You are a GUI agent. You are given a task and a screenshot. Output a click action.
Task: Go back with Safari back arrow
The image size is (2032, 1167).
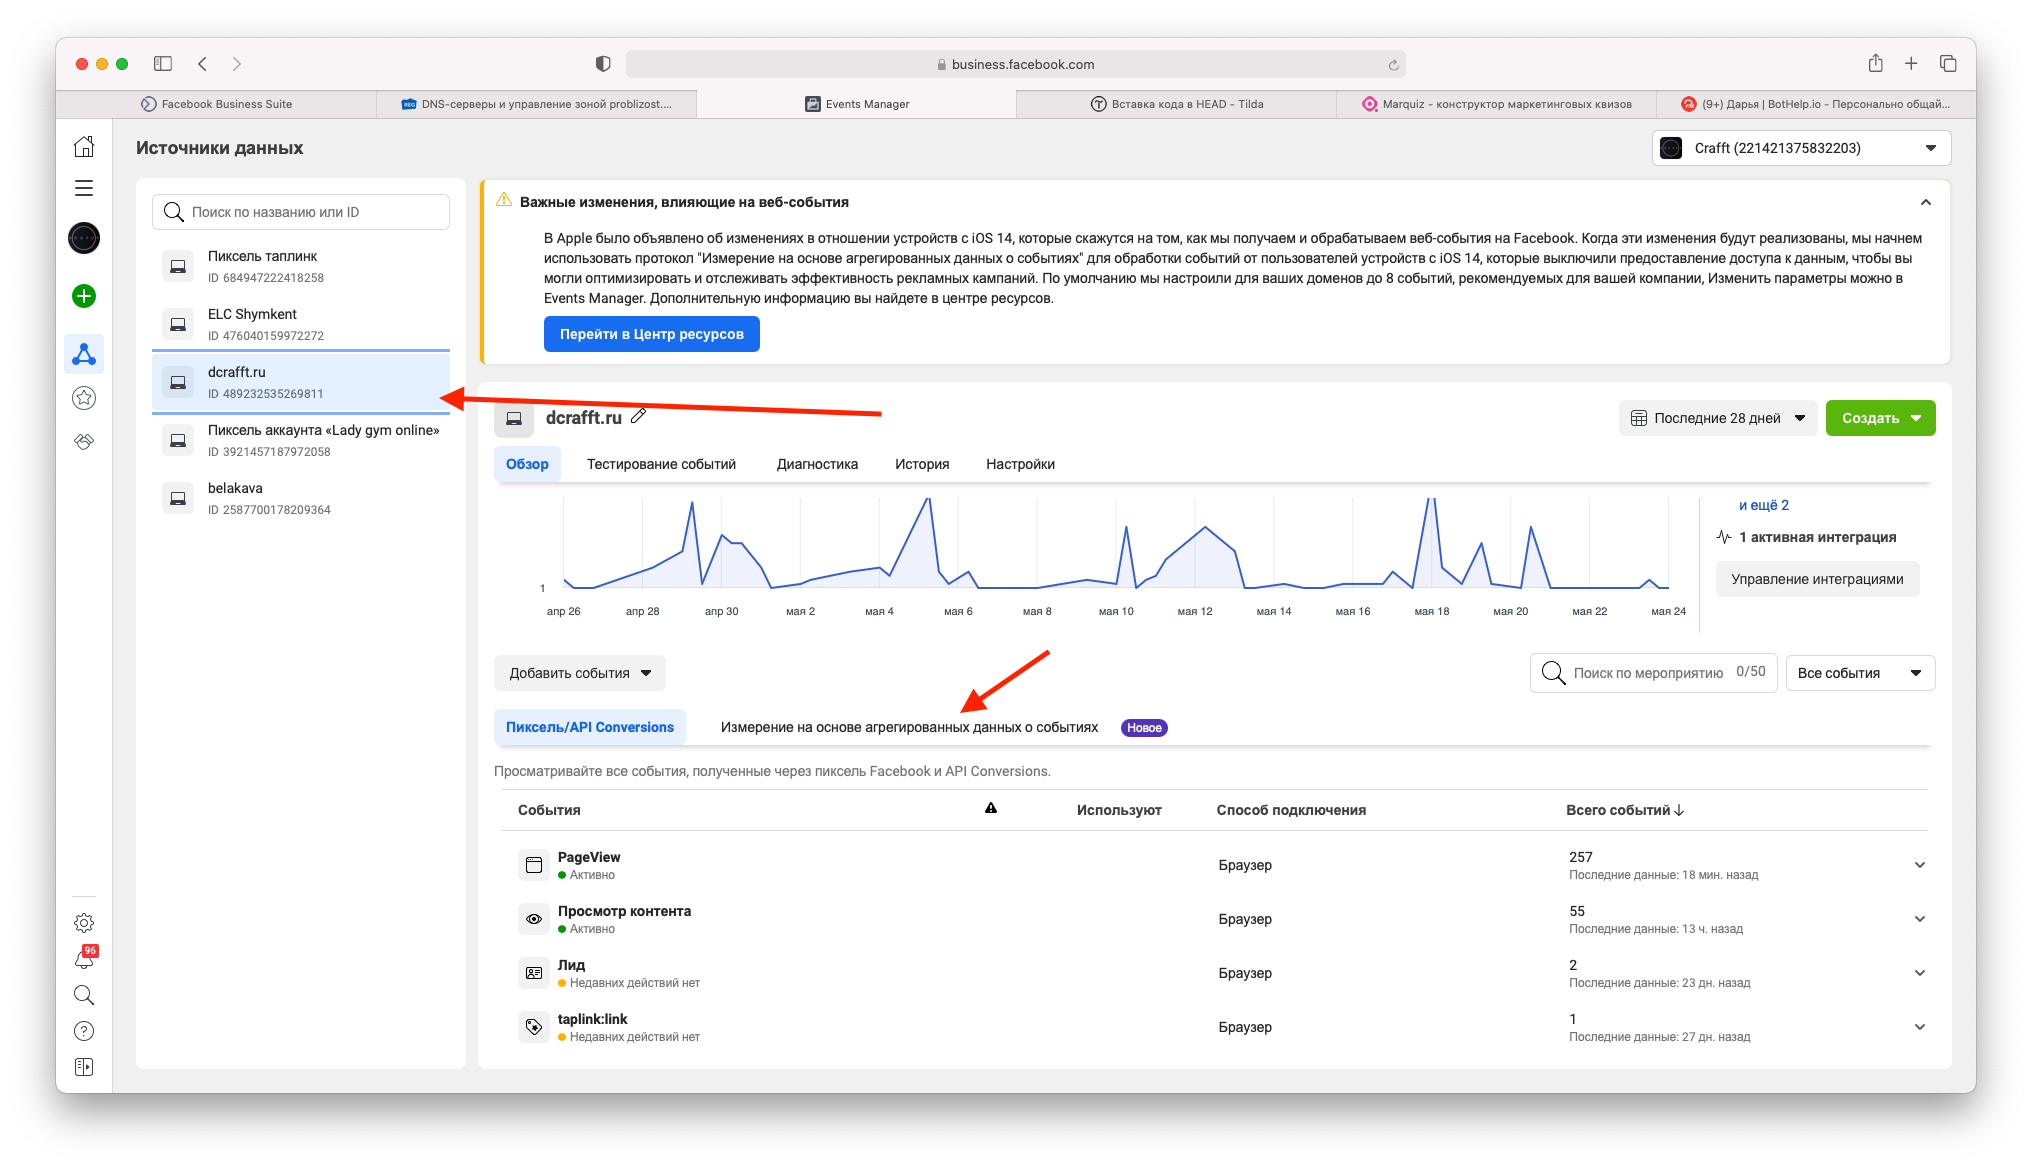point(203,64)
